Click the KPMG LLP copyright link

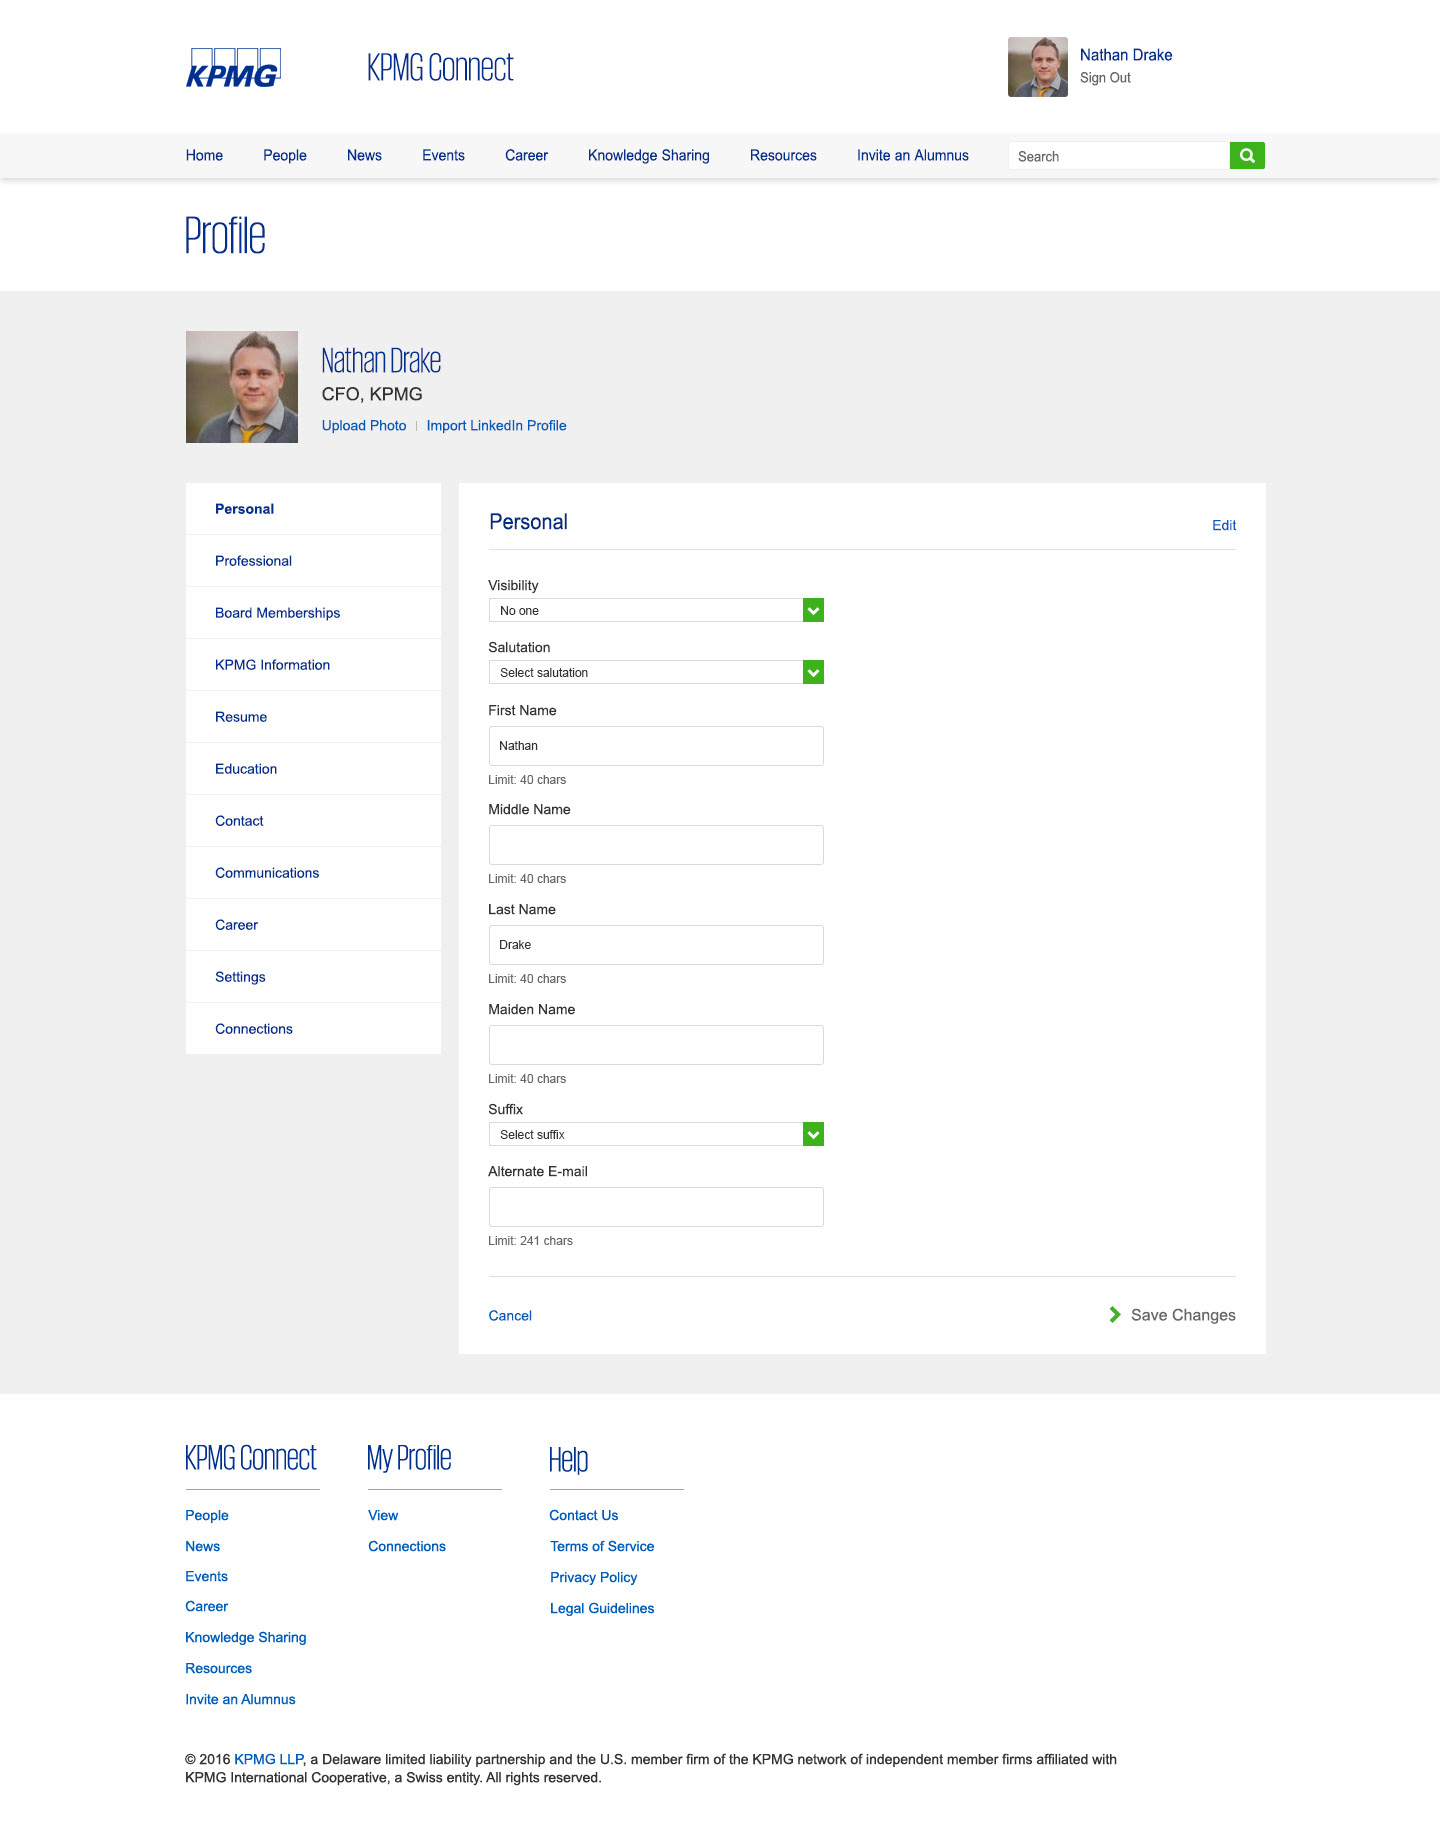click(x=268, y=1759)
